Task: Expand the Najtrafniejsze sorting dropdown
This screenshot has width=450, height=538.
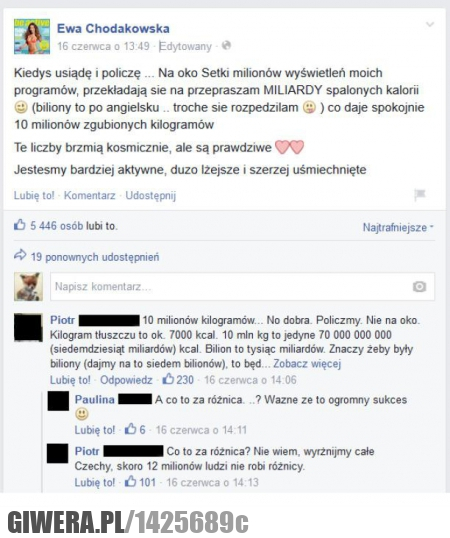Action: 398,227
